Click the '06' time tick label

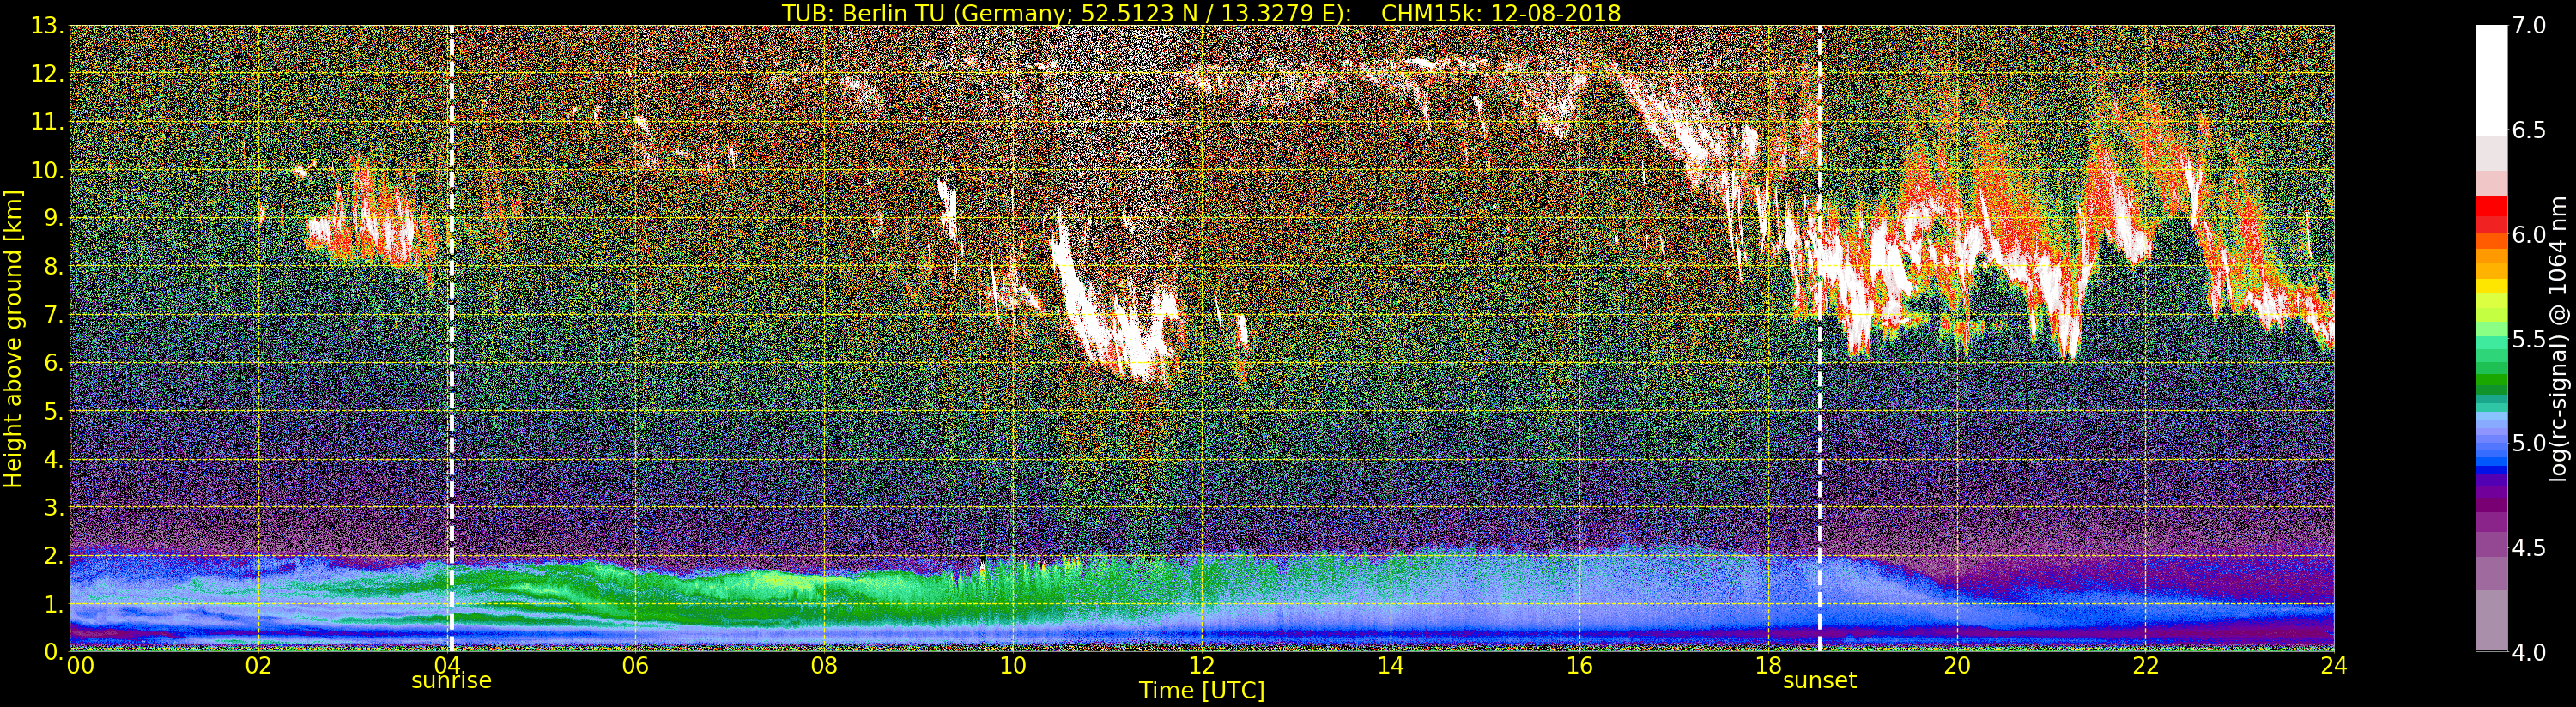pos(635,665)
